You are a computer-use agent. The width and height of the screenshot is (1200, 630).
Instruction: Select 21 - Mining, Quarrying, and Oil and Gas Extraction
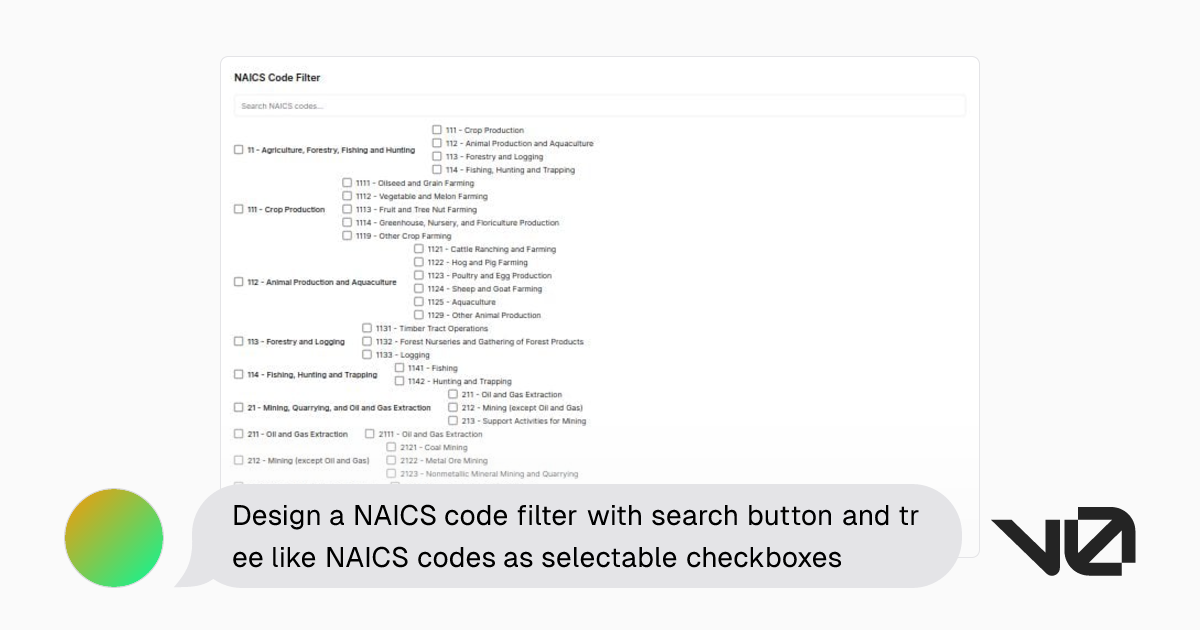coord(239,408)
